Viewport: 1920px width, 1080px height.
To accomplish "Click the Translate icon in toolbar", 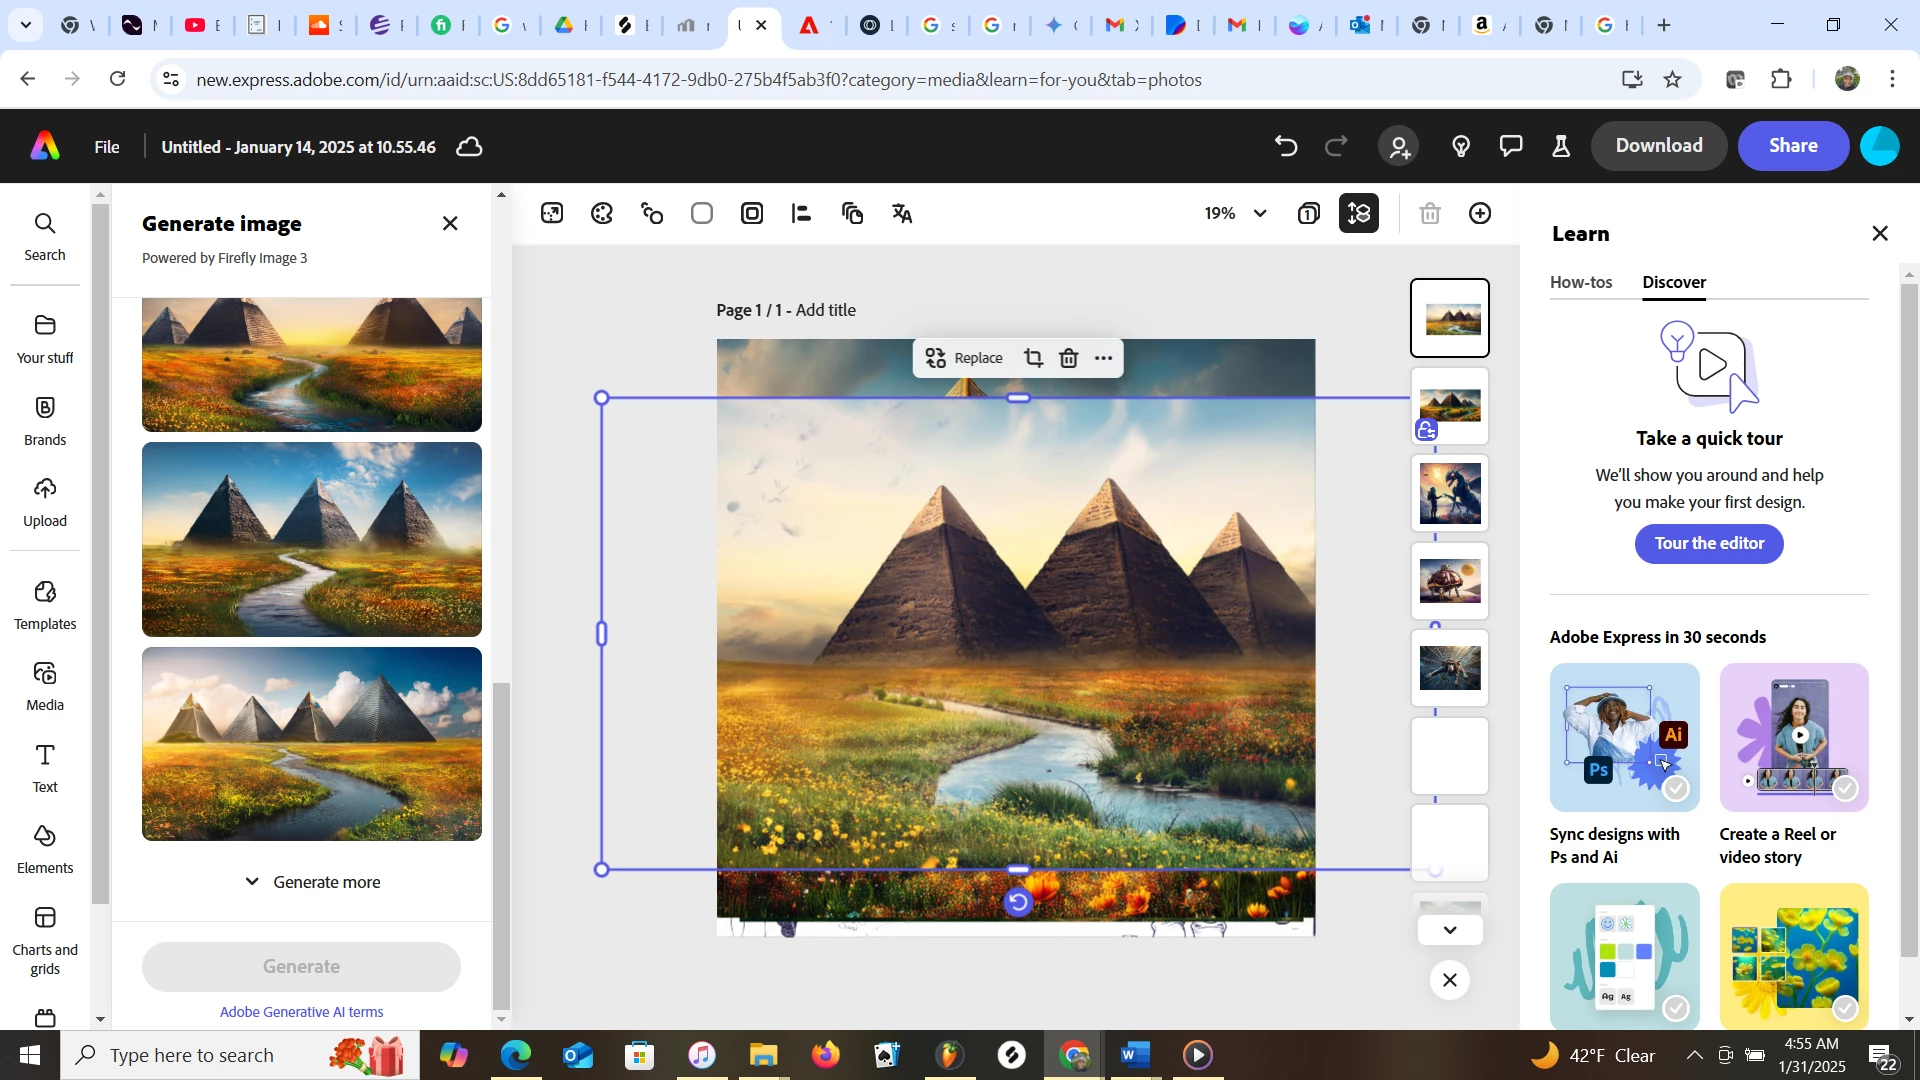I will [902, 213].
